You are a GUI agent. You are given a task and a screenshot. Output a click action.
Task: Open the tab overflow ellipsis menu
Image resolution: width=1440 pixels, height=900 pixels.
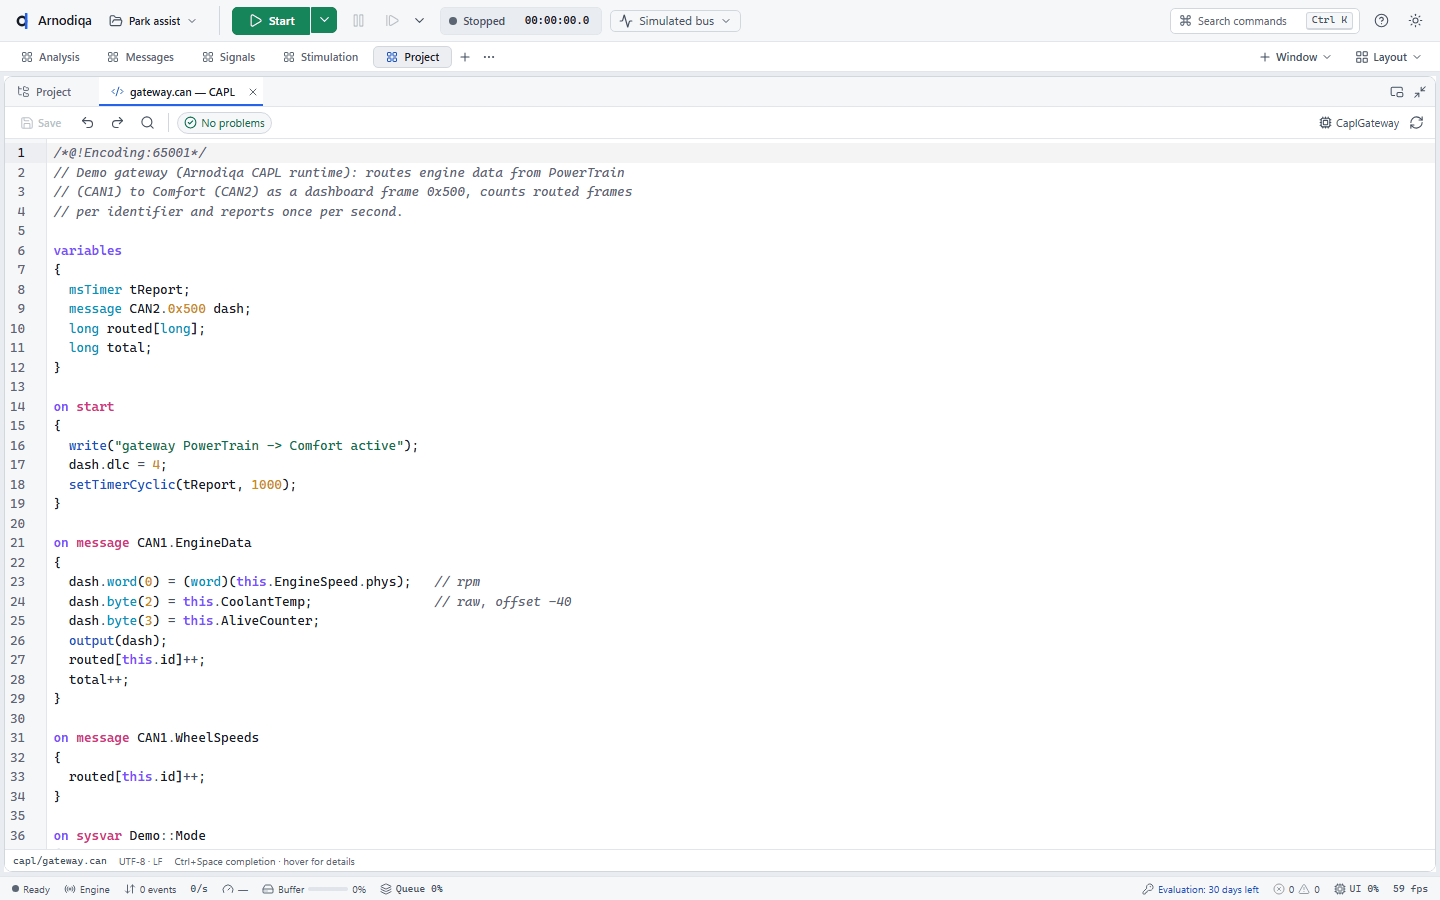pos(489,57)
